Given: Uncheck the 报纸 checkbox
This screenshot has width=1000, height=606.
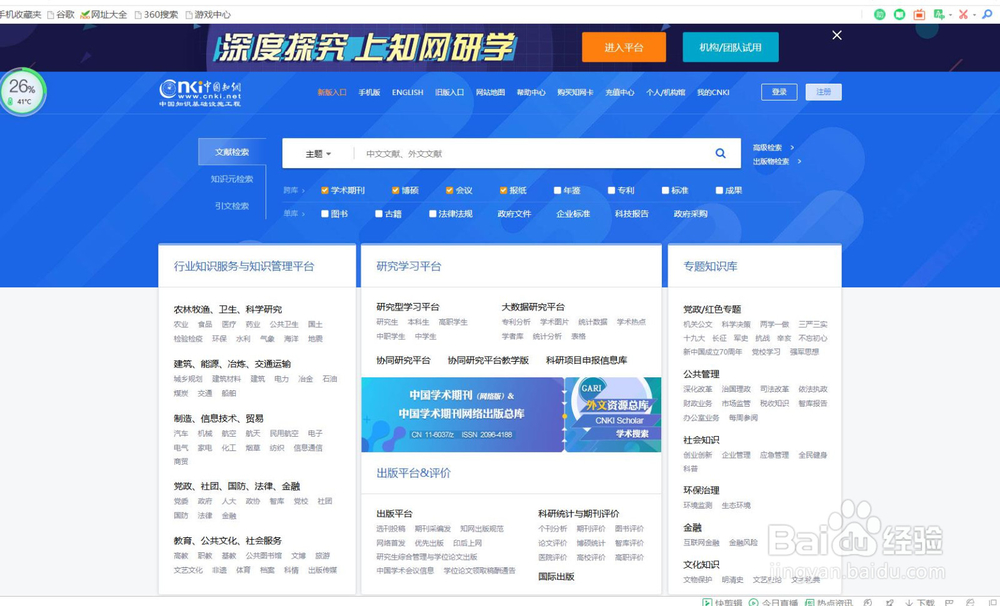Looking at the screenshot, I should click(503, 190).
